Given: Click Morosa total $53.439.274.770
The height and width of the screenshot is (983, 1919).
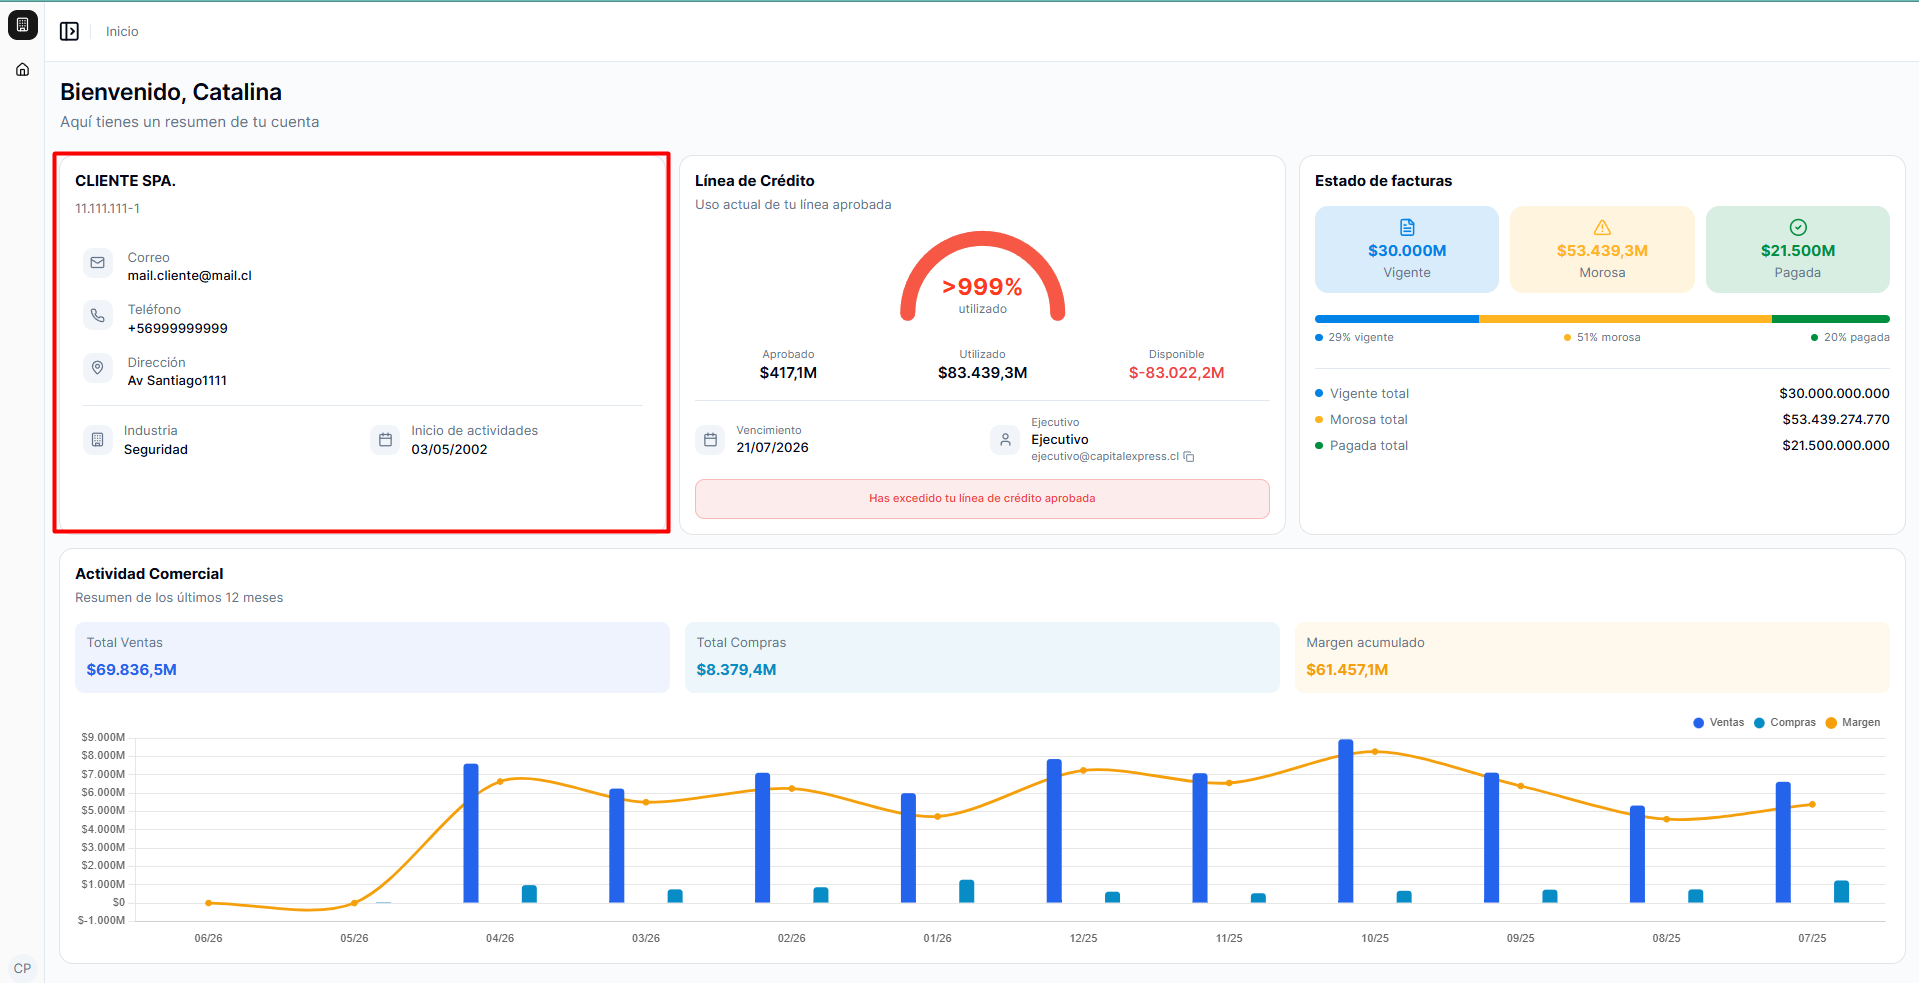Looking at the screenshot, I should (1835, 419).
